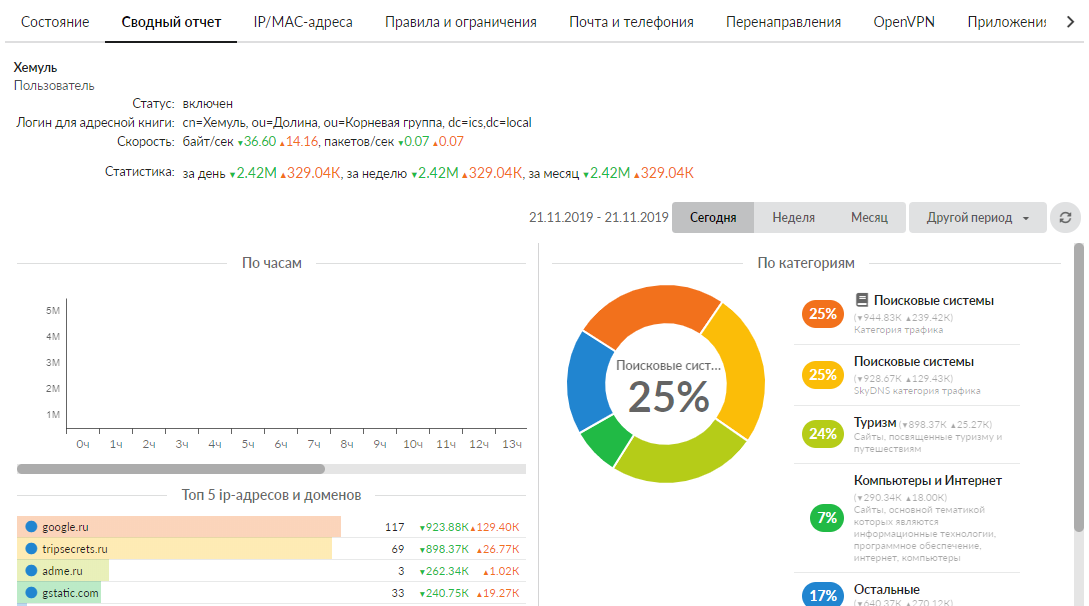1089x606 pixels.
Task: Click the horizontal scrollbar under the hourly chart
Action: click(171, 468)
